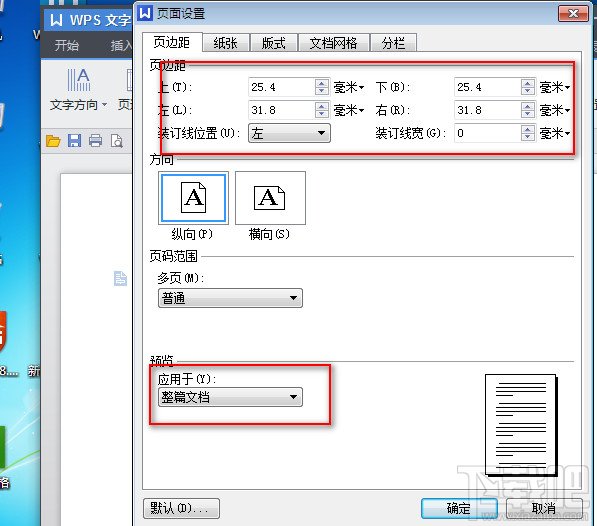
Task: Open 毫米 unit dropdown for gutter width
Action: (x=555, y=133)
